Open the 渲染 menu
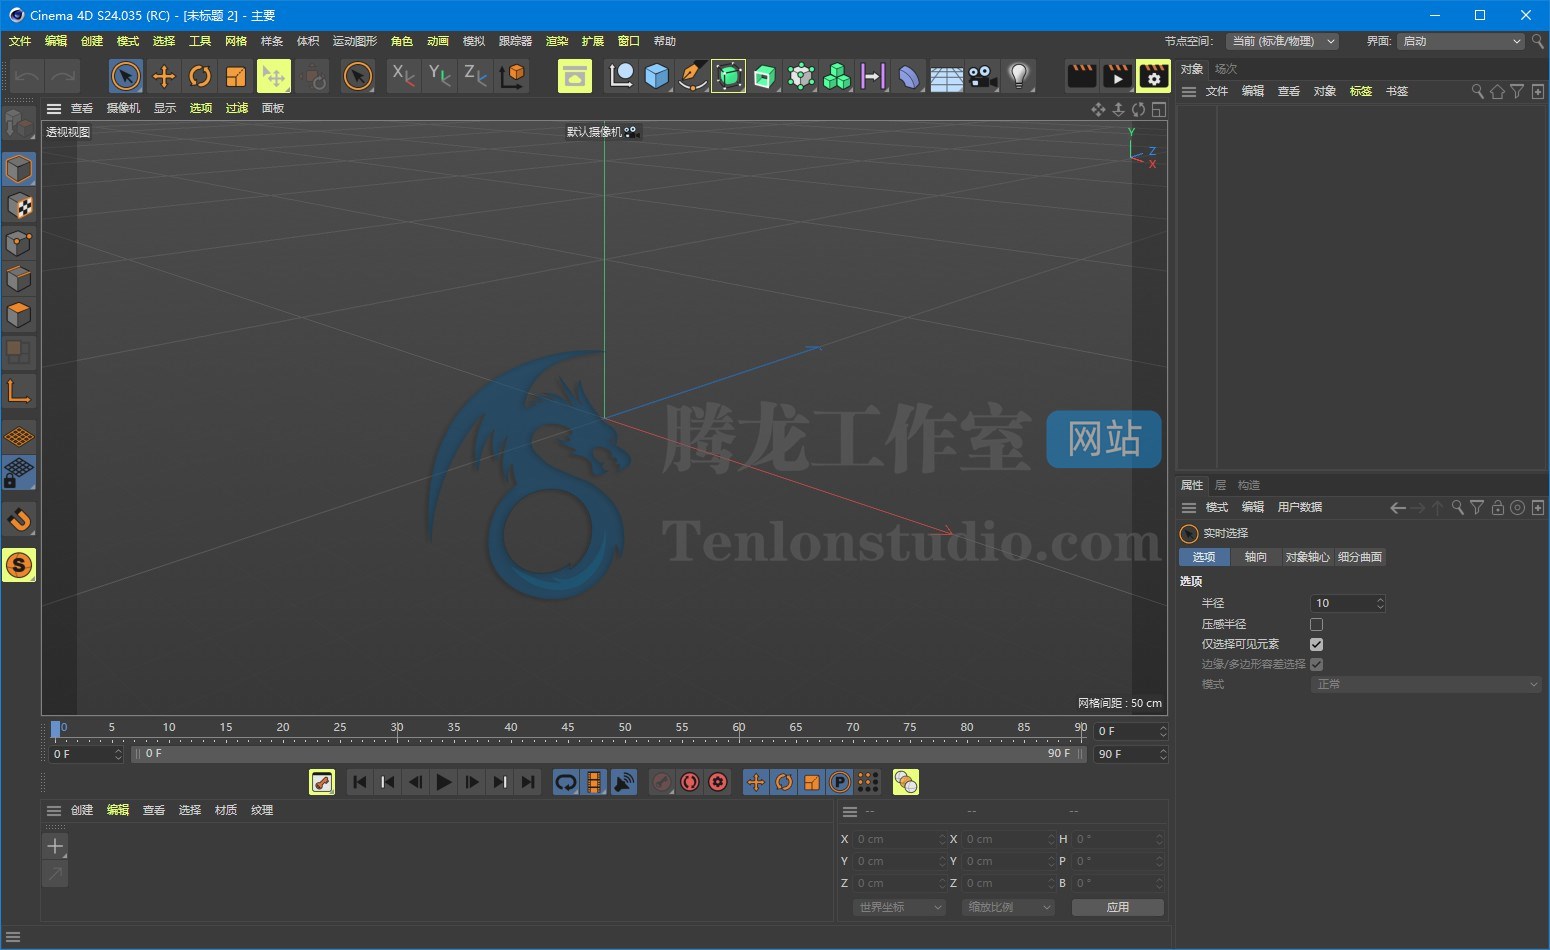1550x950 pixels. click(557, 41)
